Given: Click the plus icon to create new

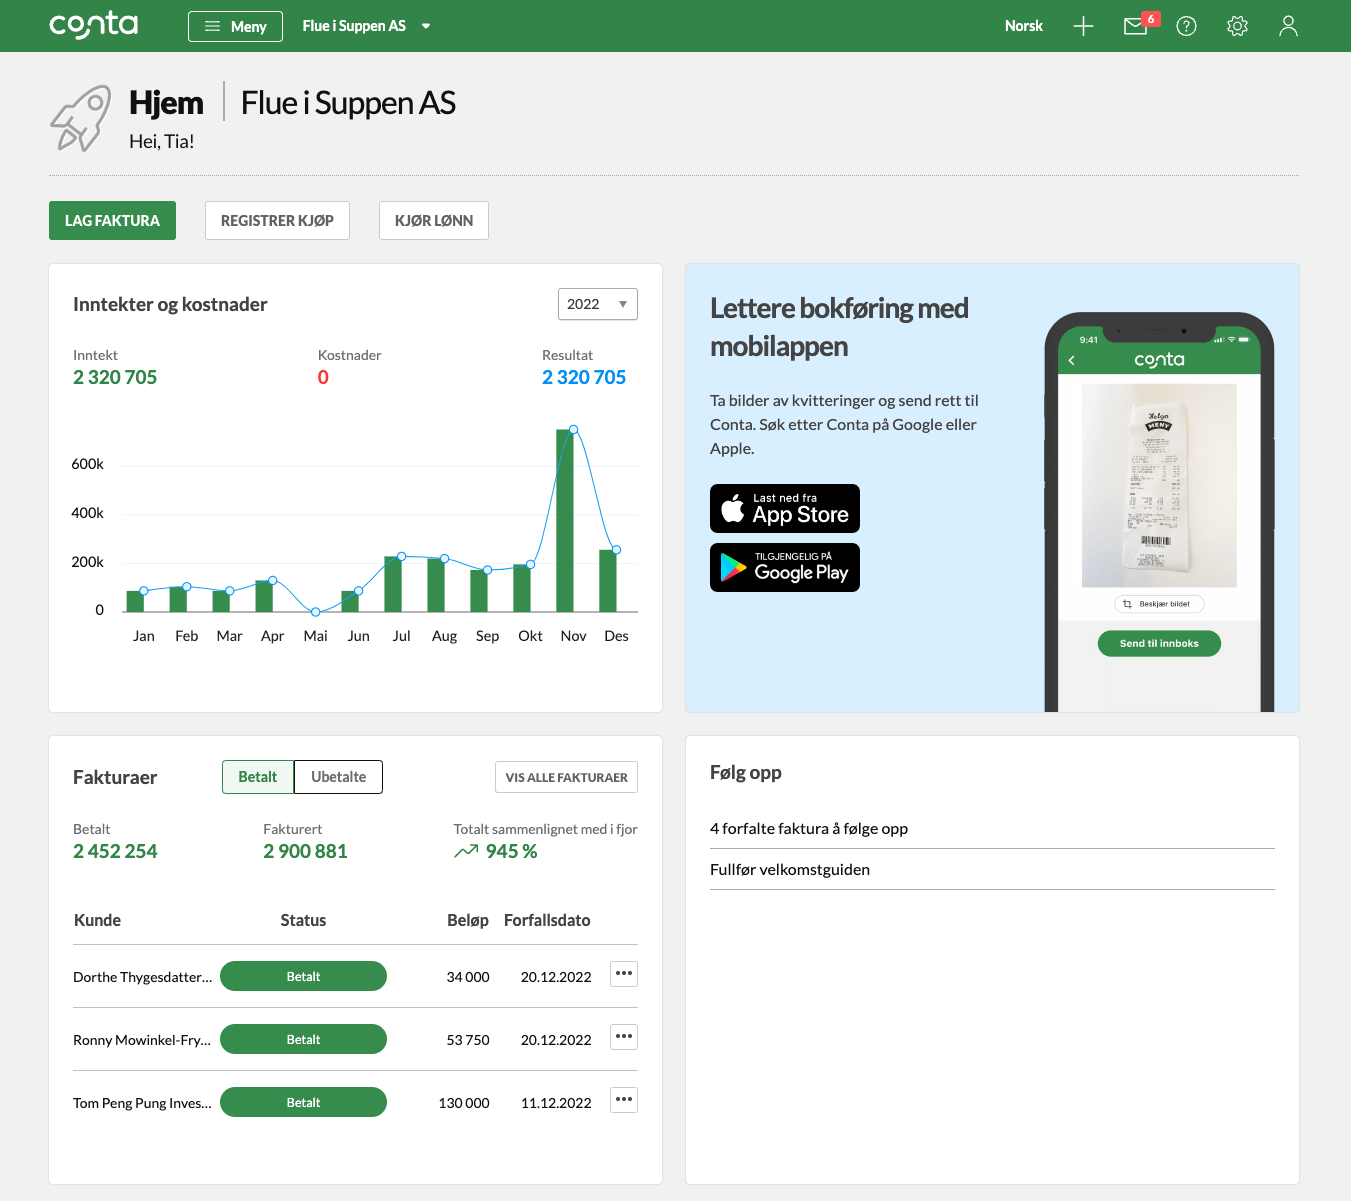Looking at the screenshot, I should pos(1083,26).
